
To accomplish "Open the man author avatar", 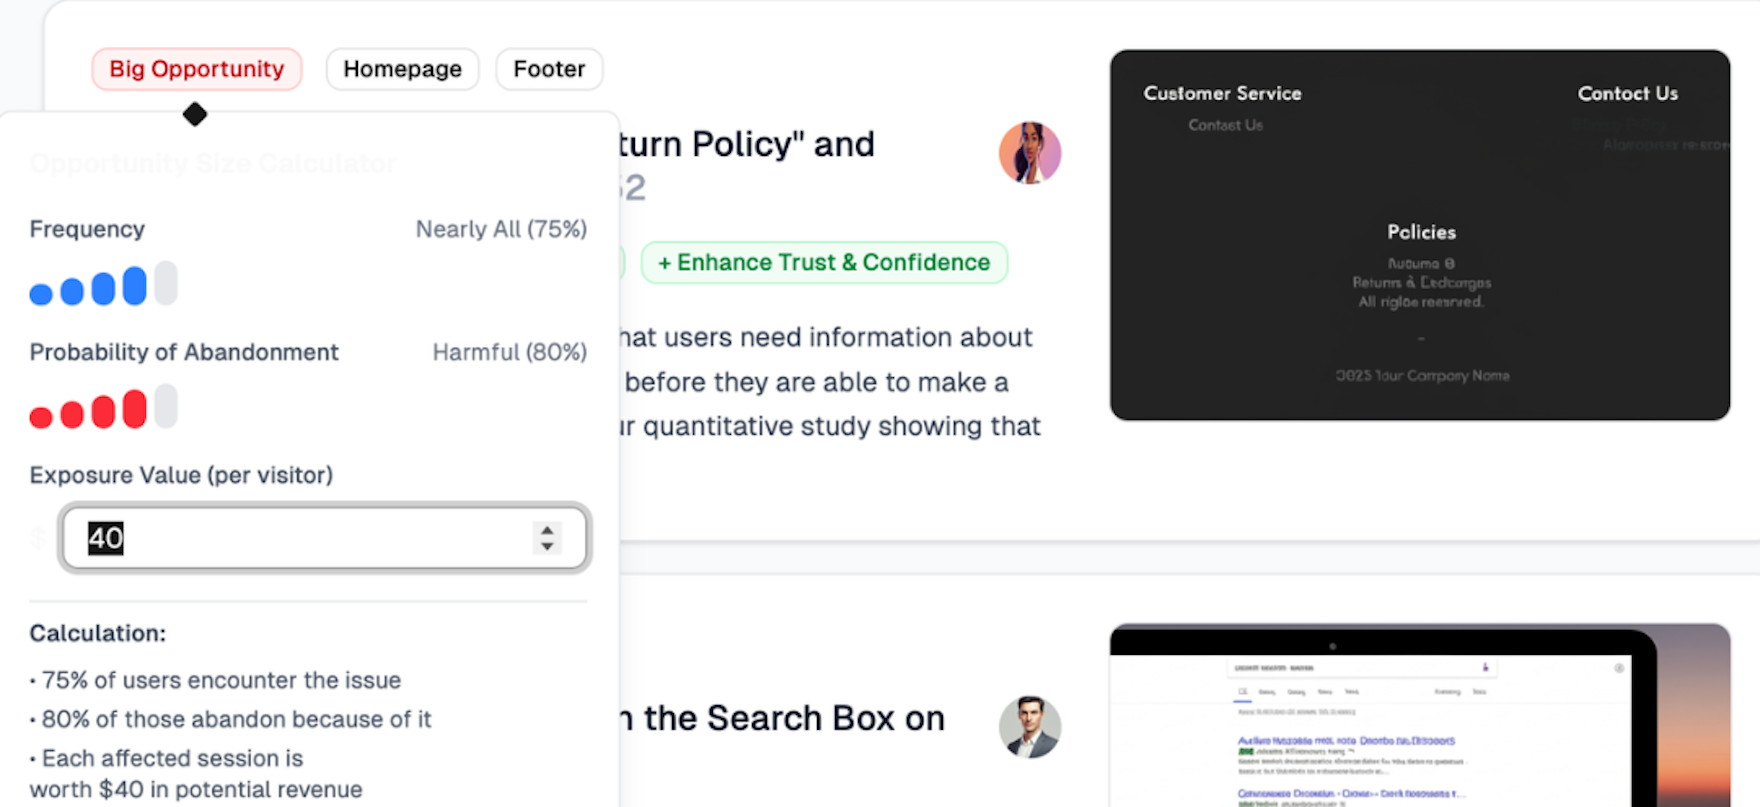I will point(1030,727).
